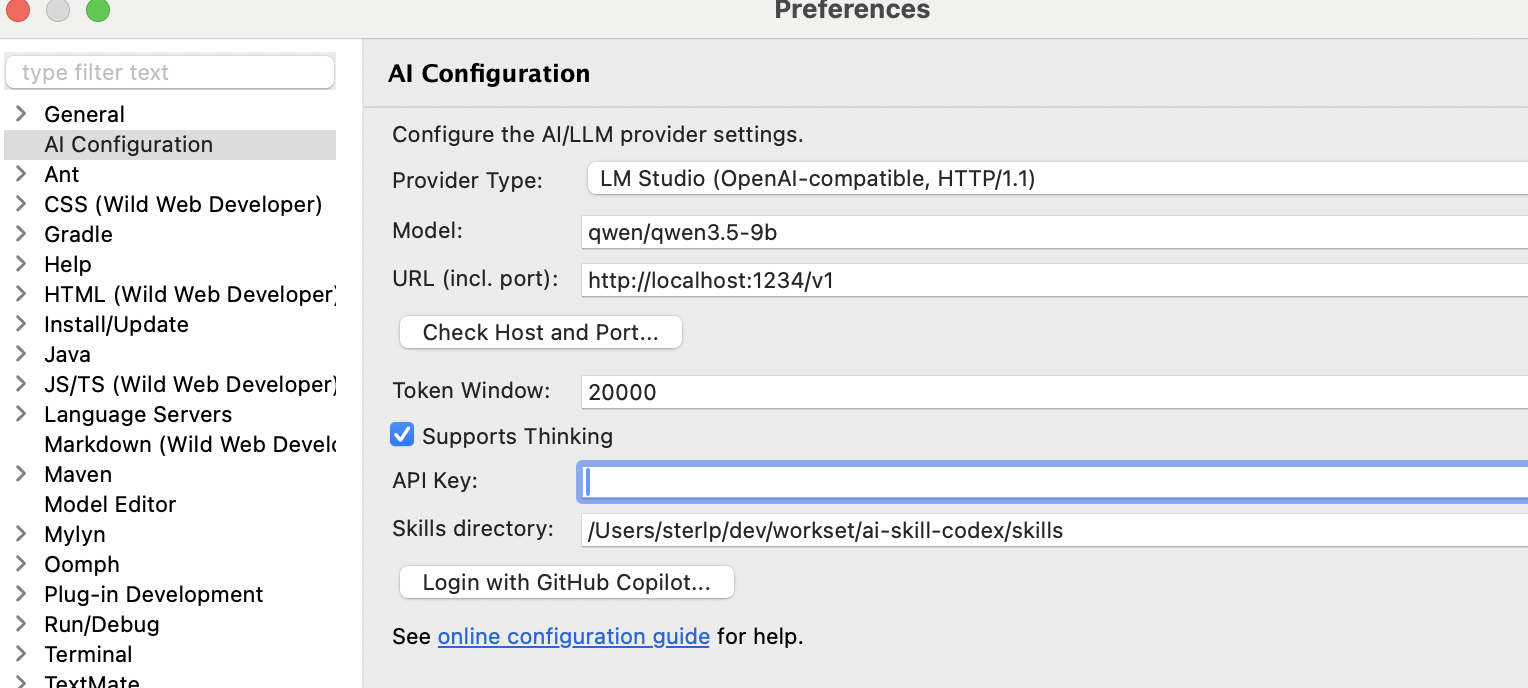Expand the Gradle section arrow

point(21,234)
